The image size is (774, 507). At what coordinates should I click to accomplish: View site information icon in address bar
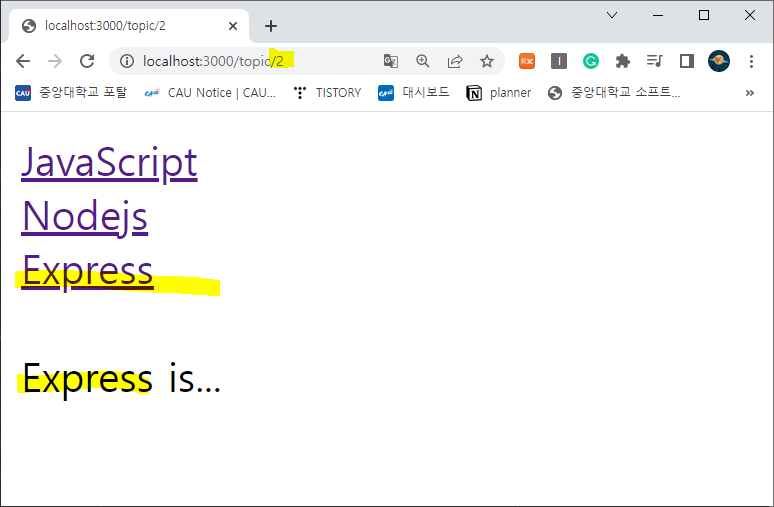point(127,61)
